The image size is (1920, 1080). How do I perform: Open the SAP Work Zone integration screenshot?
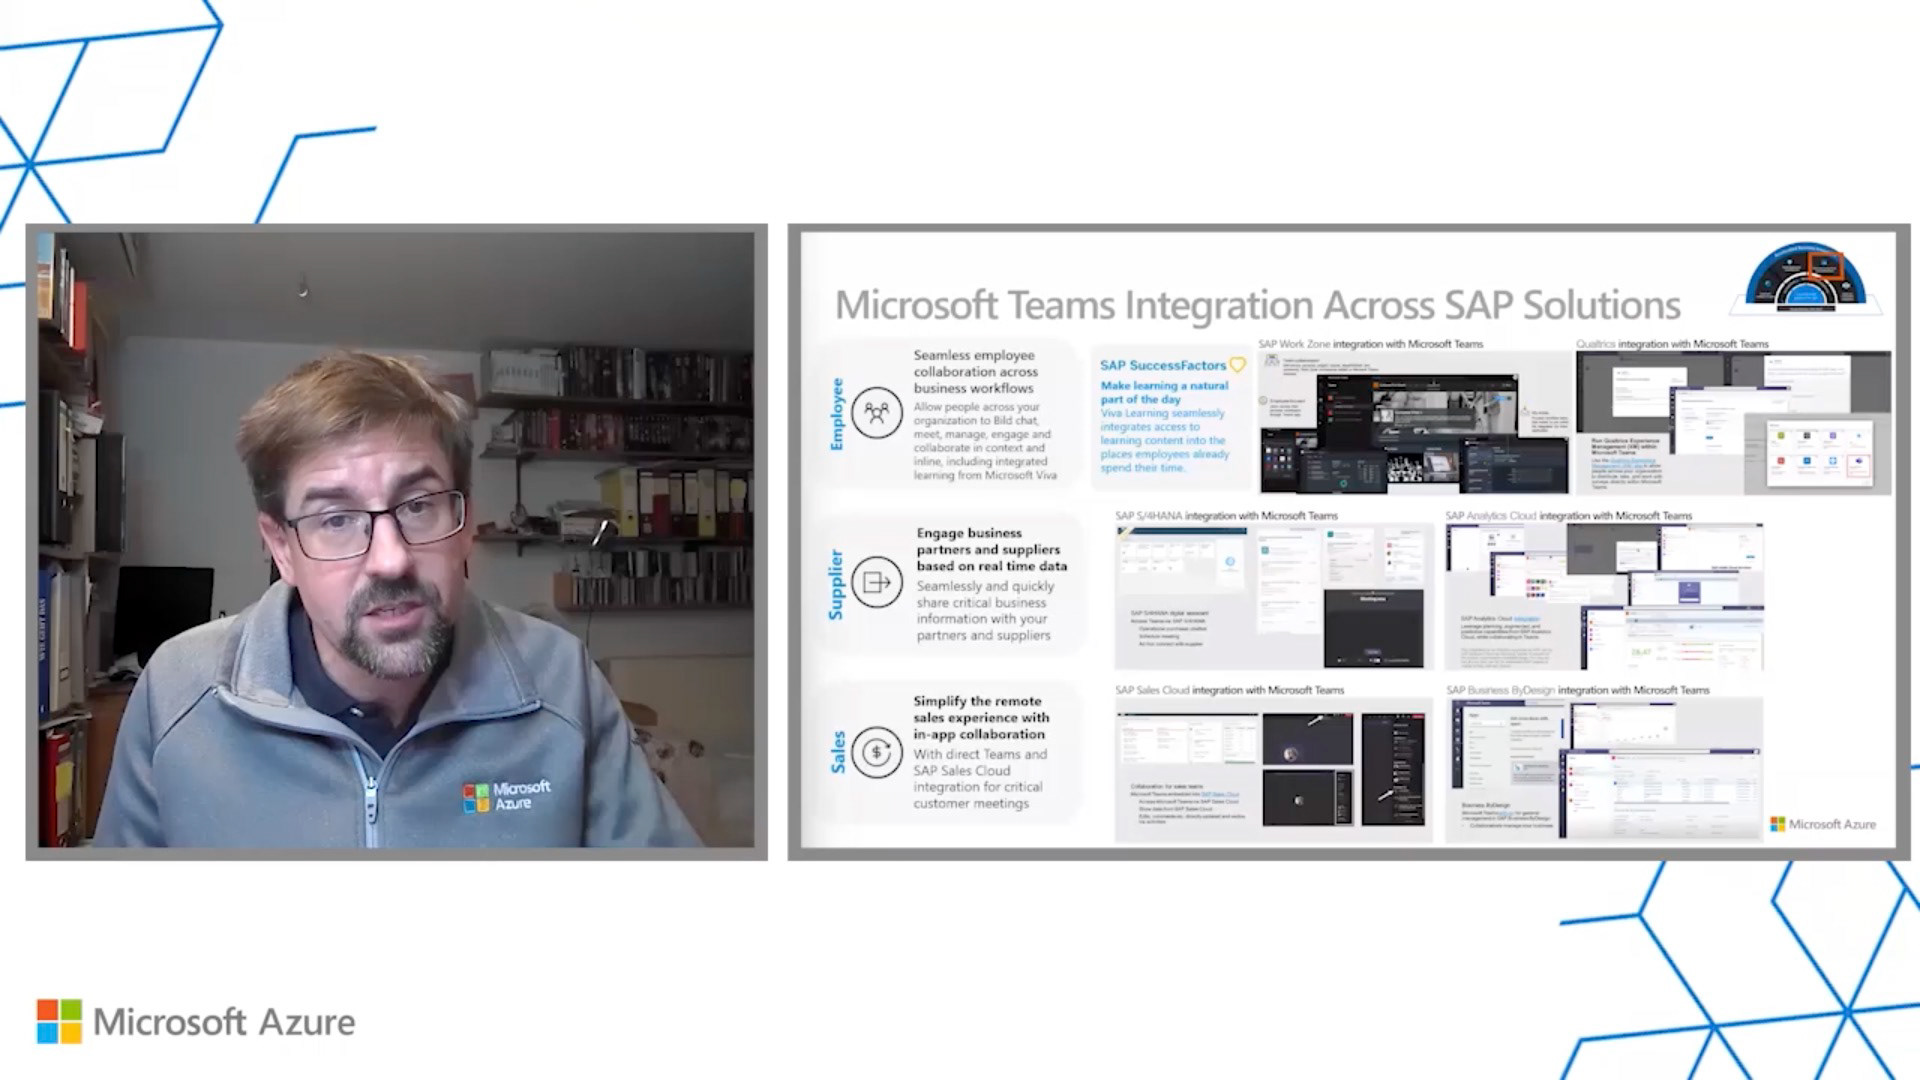coord(1414,423)
